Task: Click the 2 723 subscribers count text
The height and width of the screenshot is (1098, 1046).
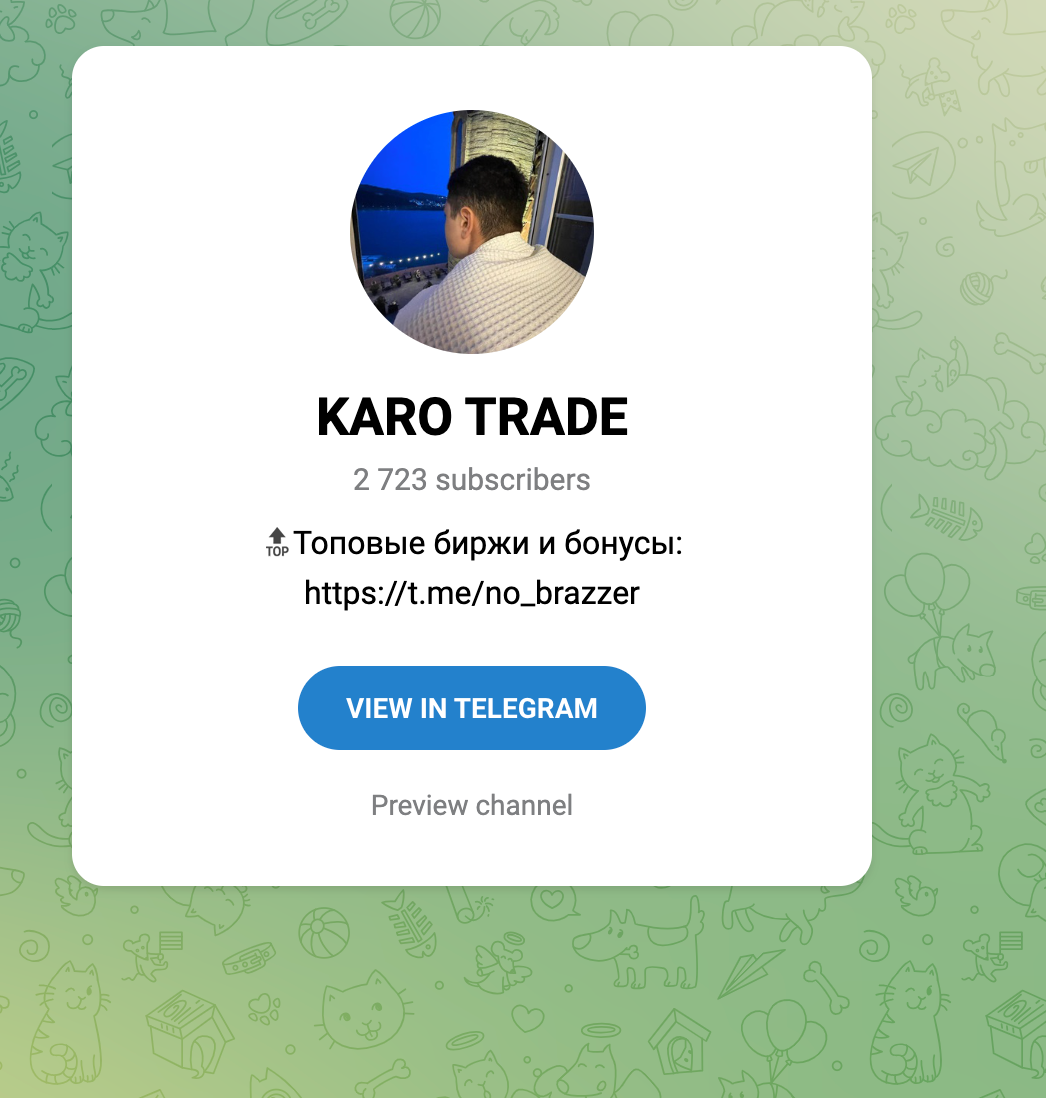Action: click(472, 480)
